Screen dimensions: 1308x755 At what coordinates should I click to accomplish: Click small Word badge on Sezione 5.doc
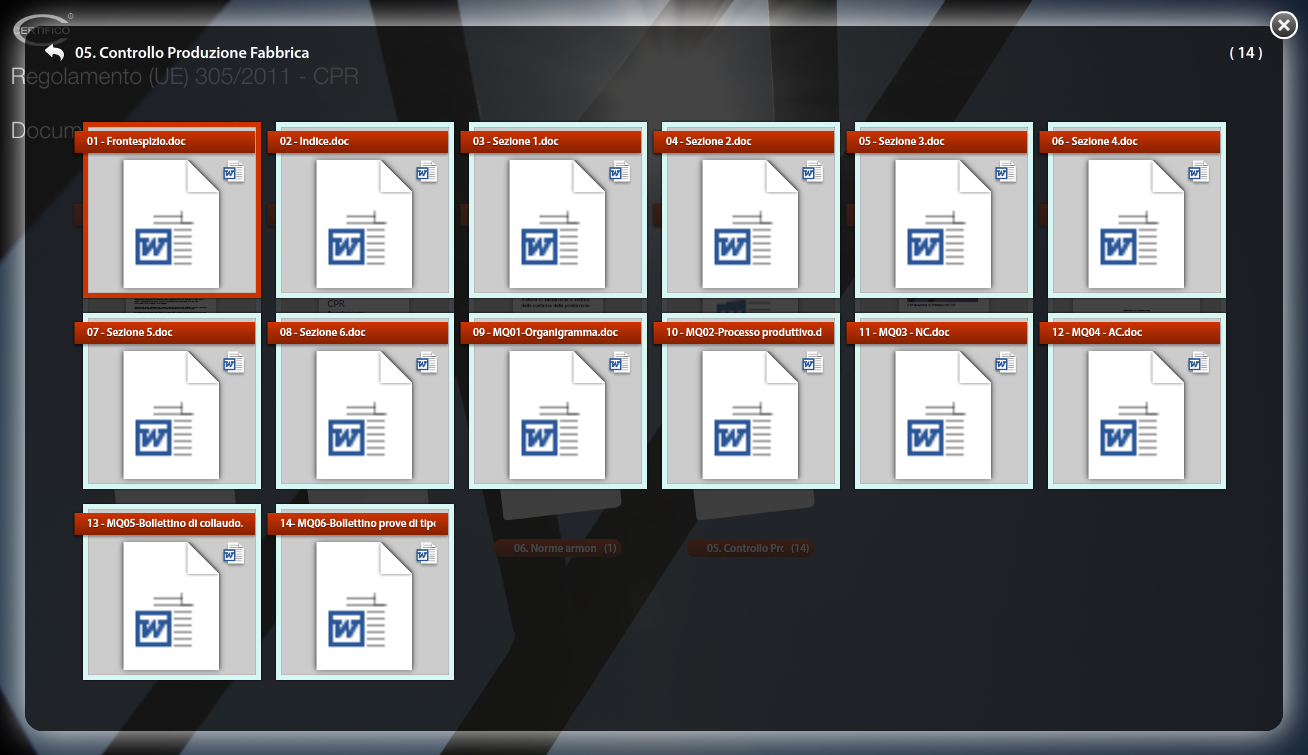234,363
